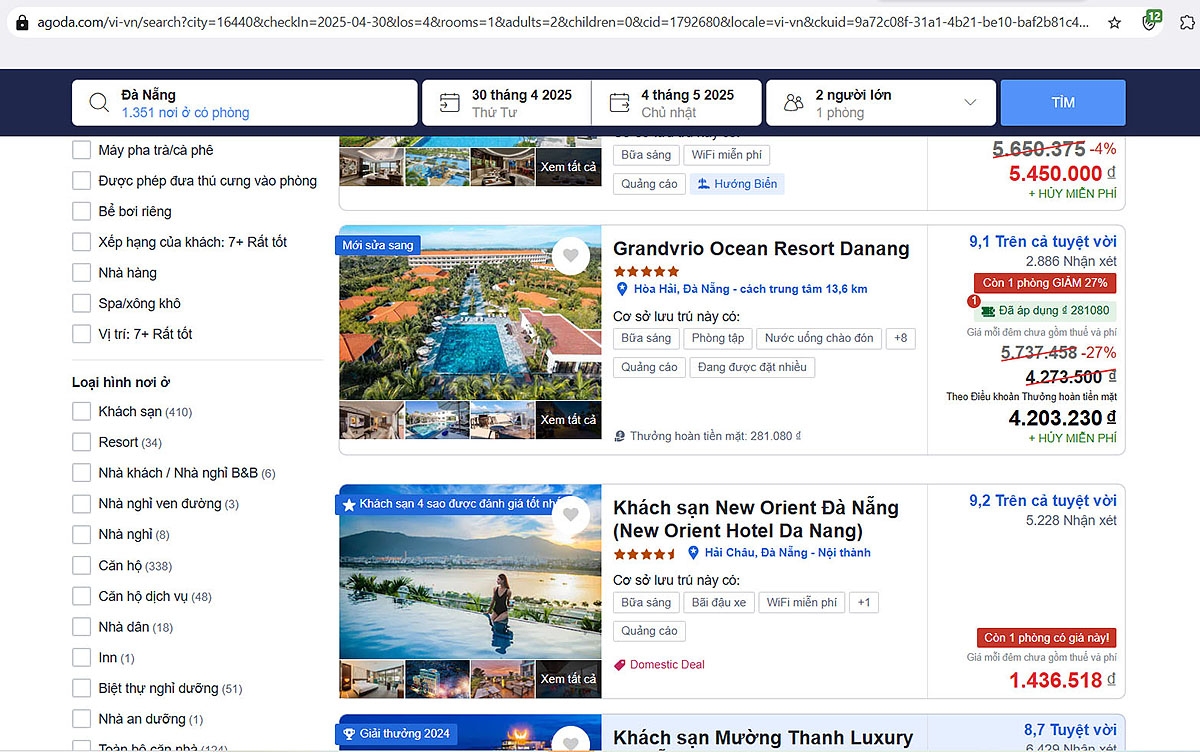Check the Vị trí: 7+ Rất tốt filter
This screenshot has width=1200, height=752.
(82, 333)
